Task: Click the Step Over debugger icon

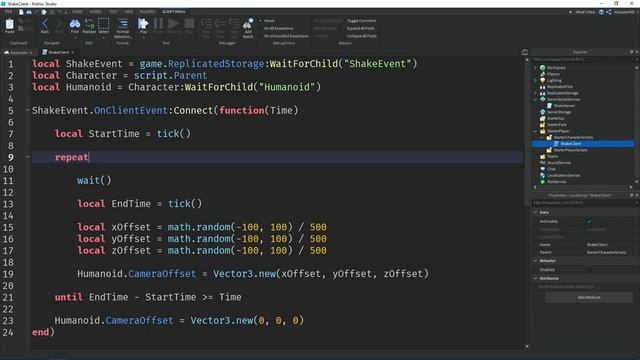Action: [220, 24]
